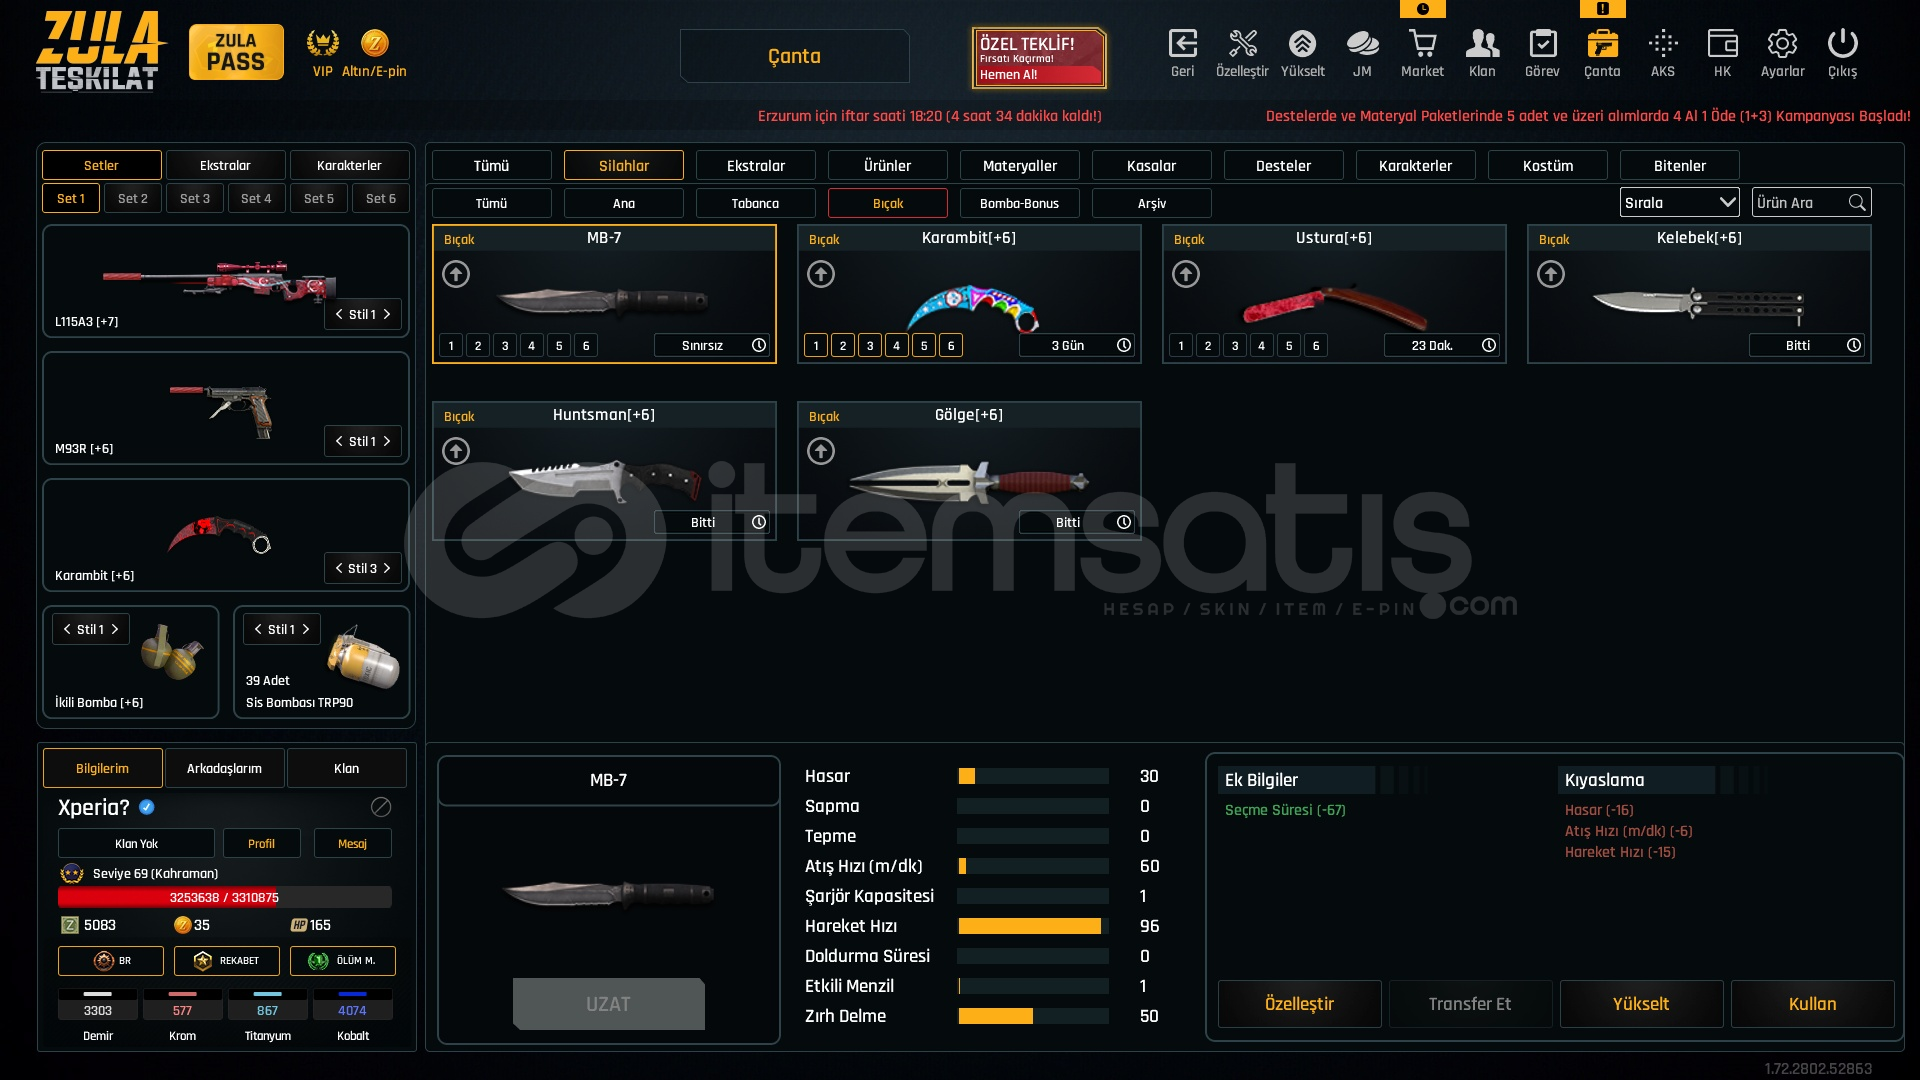The image size is (1920, 1080).
Task: Click the upgrade arrow on Karambit[+6] card
Action: 821,274
